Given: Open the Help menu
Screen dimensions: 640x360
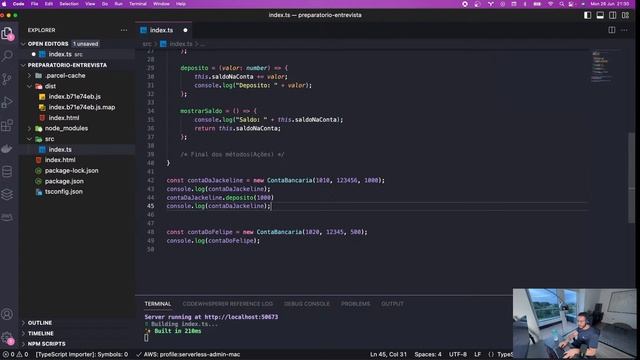Looking at the screenshot, I should (x=181, y=4).
